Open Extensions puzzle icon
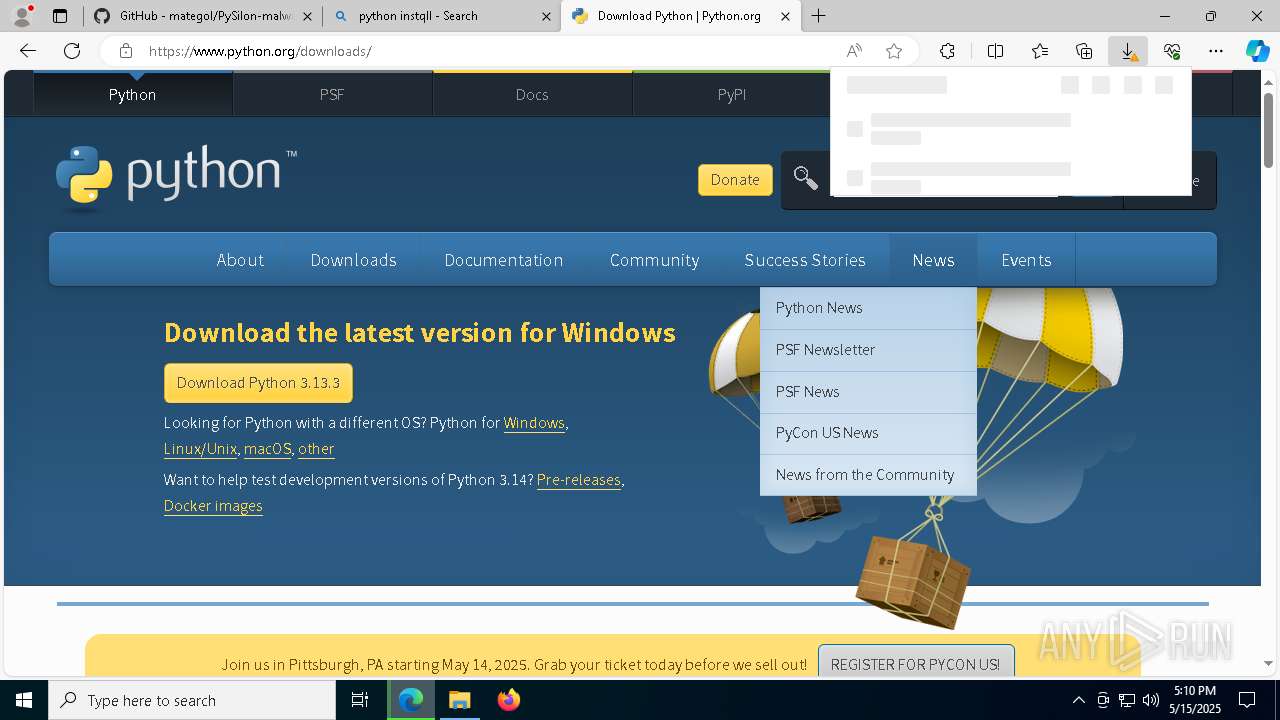 point(947,51)
